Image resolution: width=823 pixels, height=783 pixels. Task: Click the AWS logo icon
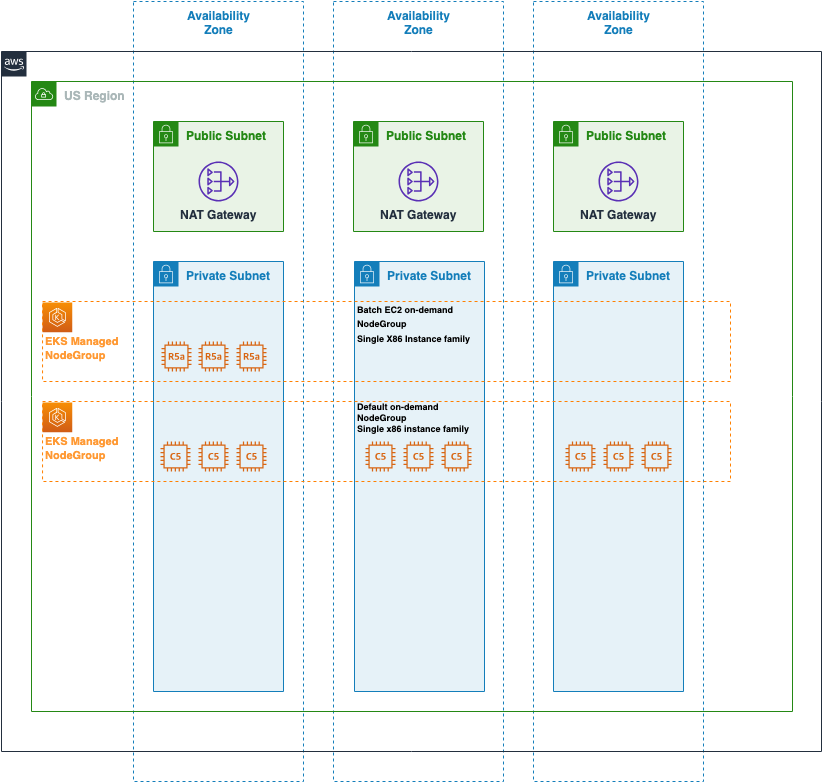coord(14,64)
